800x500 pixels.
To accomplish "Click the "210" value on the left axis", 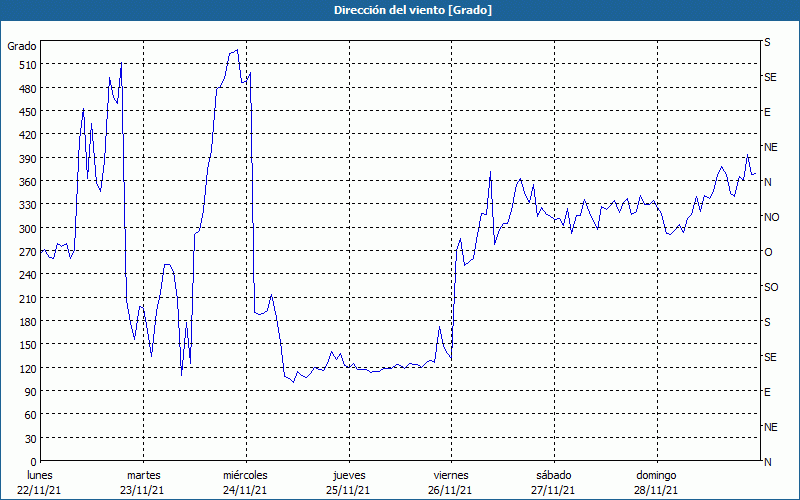I will point(27,298).
